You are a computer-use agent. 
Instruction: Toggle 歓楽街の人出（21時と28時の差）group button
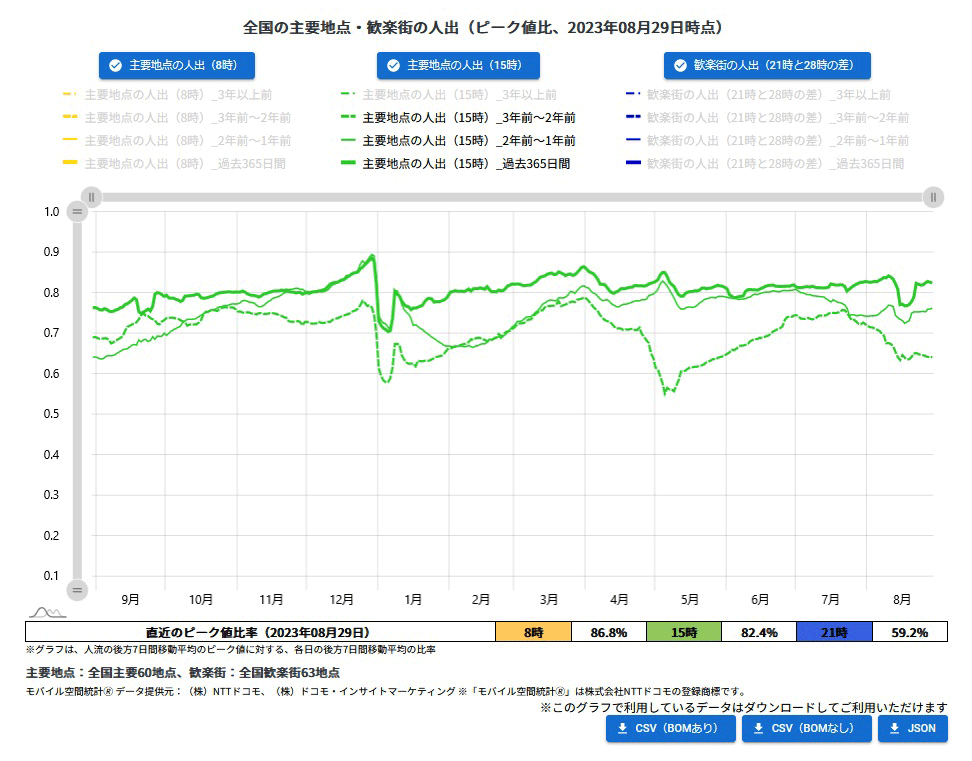pyautogui.click(x=767, y=65)
